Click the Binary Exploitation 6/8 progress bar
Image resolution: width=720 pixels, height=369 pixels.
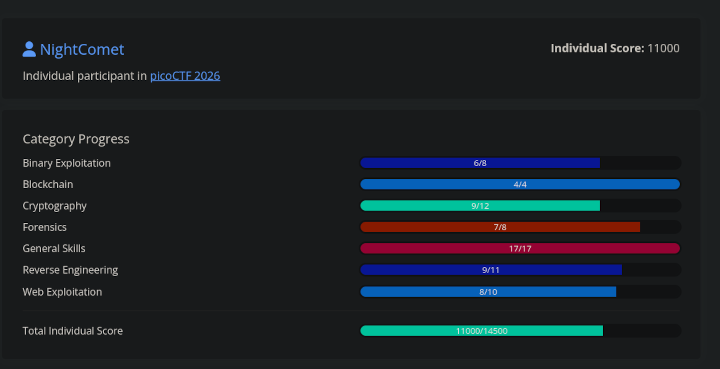coord(520,163)
